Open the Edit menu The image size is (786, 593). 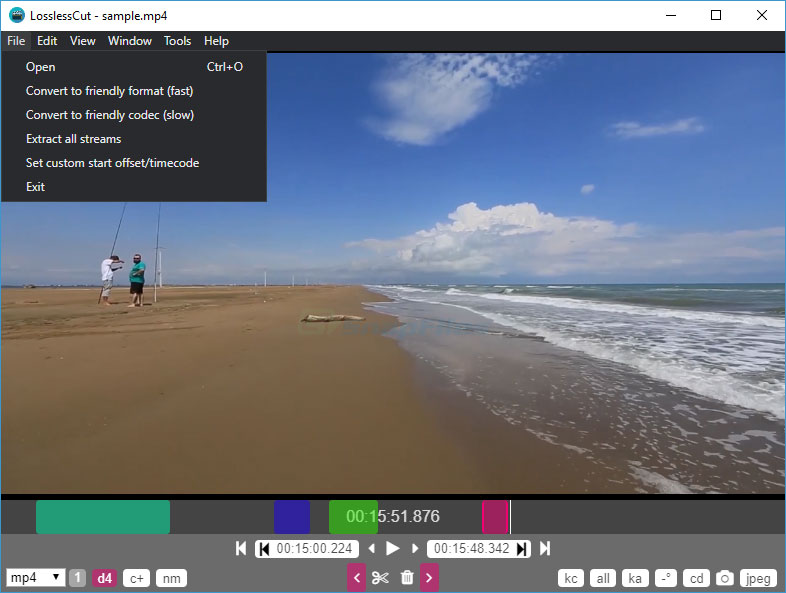tap(47, 41)
